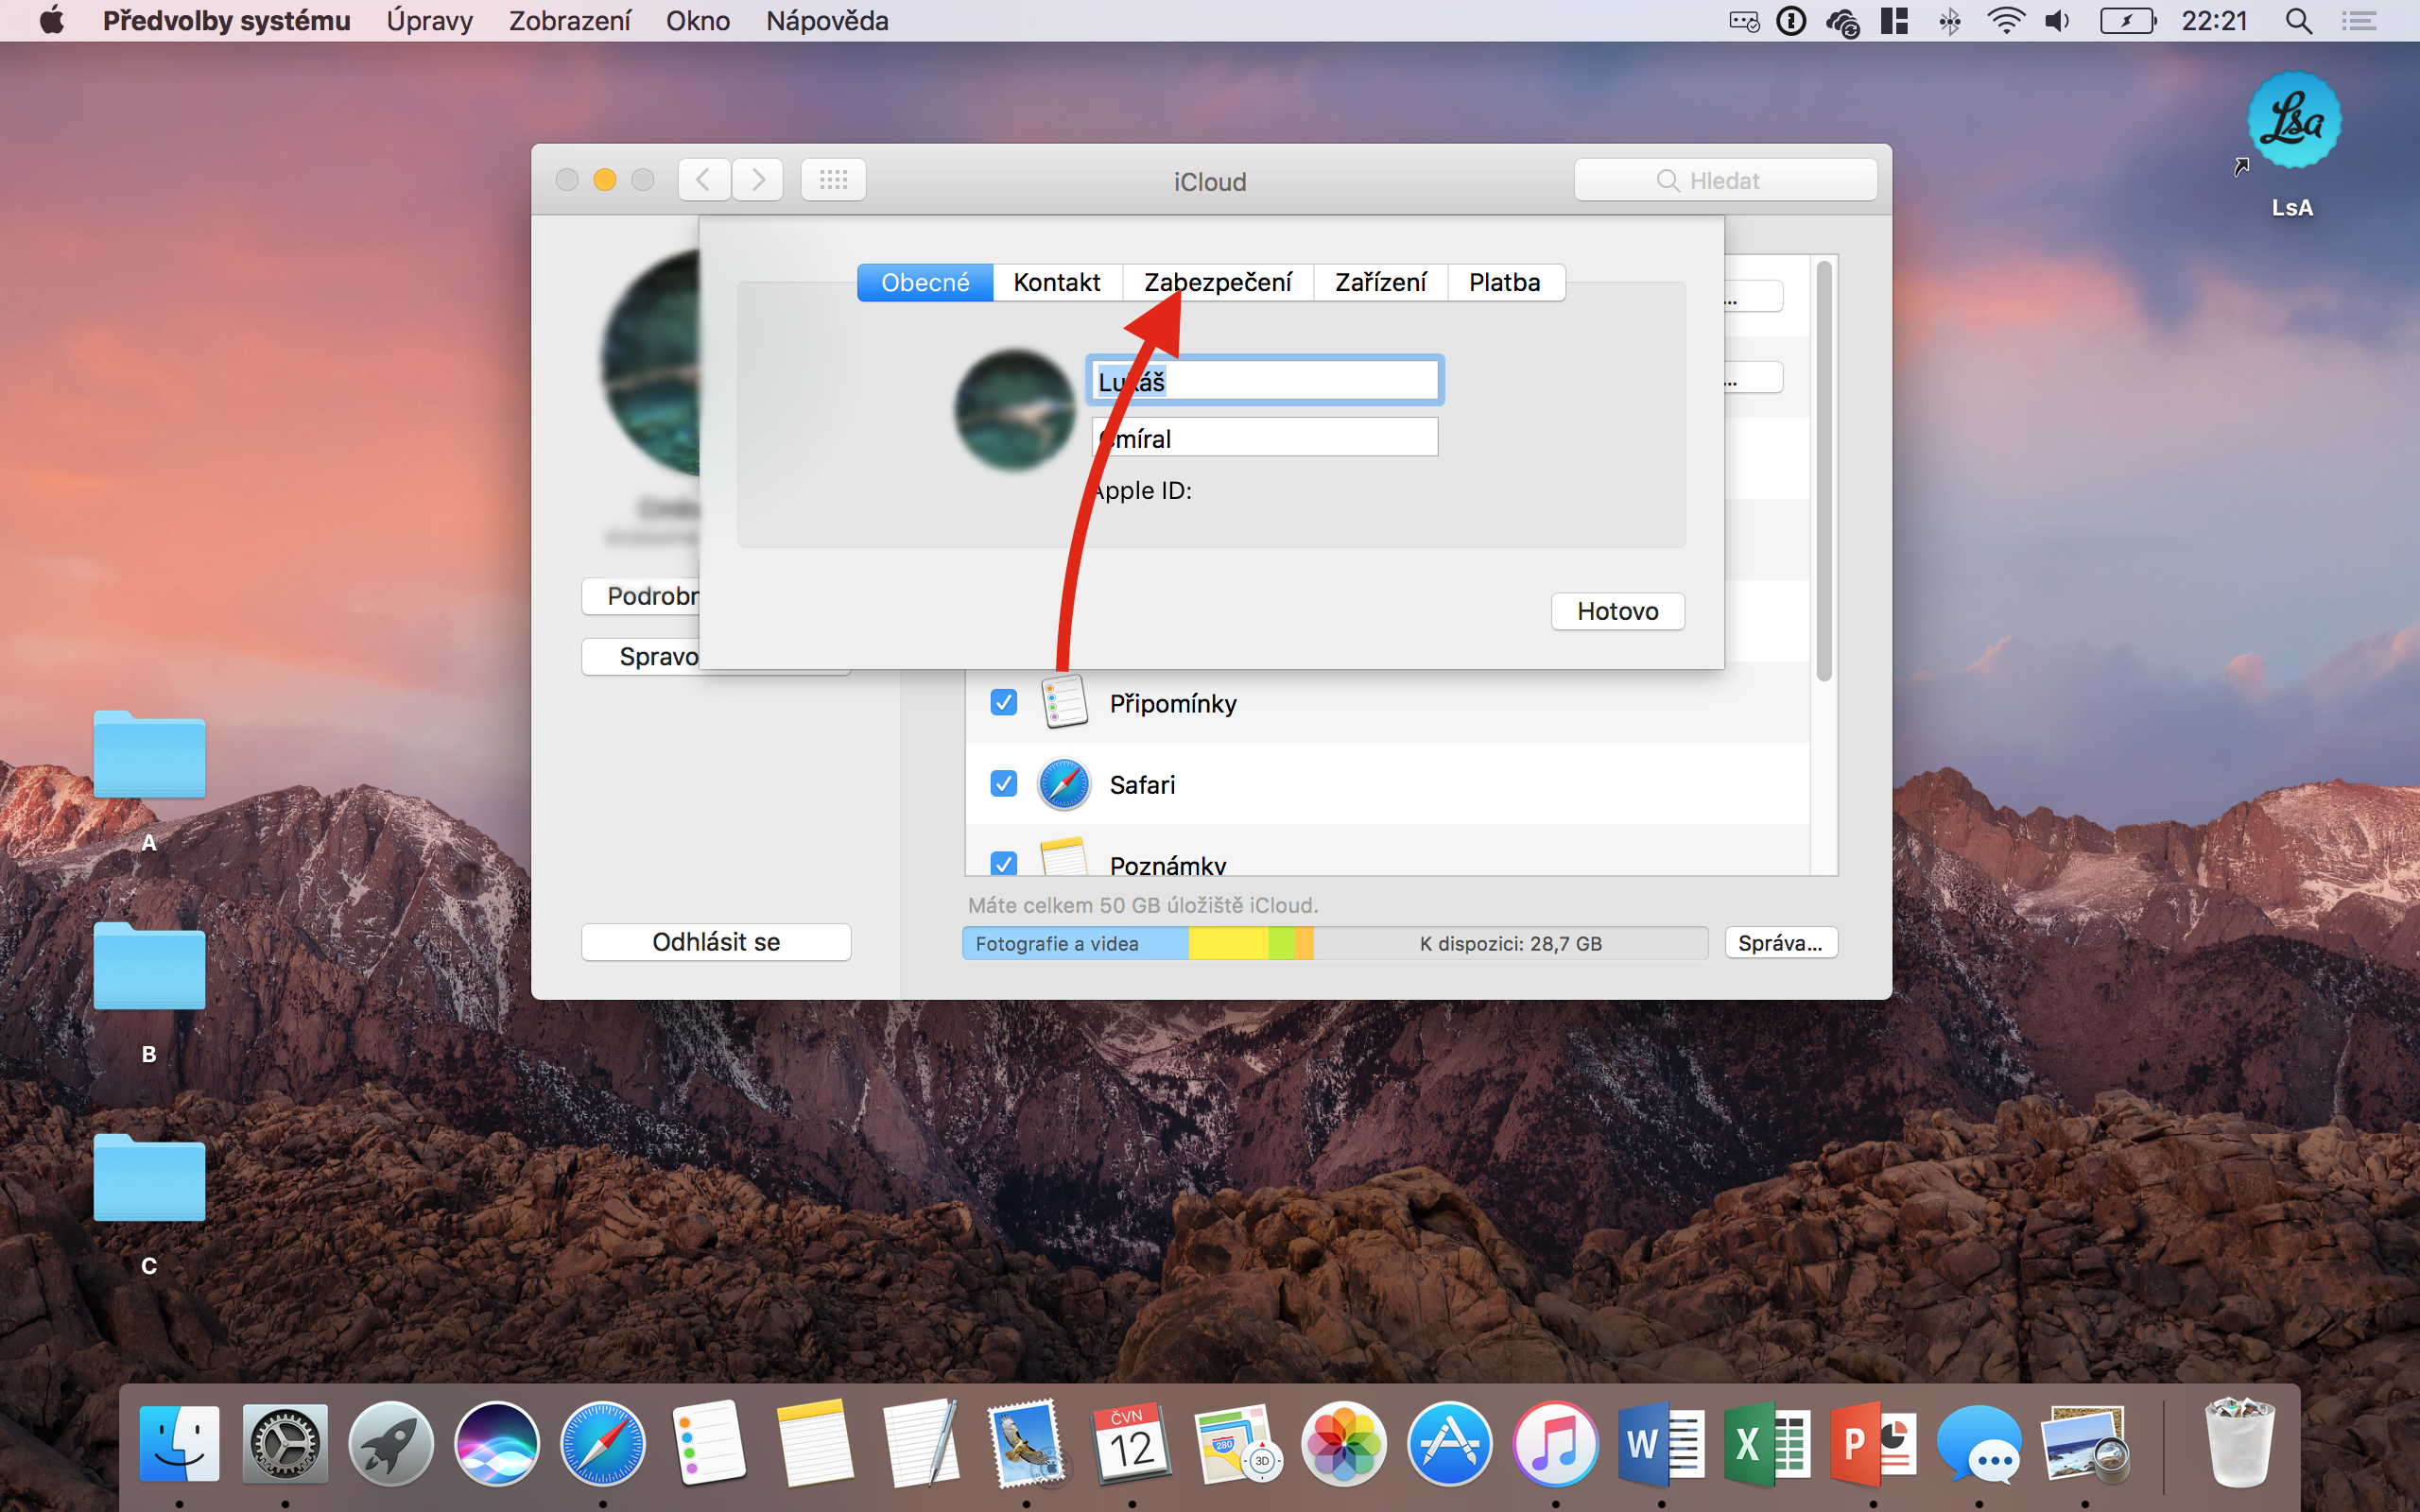Open Launchpad rocket icon in Dock

coord(390,1444)
